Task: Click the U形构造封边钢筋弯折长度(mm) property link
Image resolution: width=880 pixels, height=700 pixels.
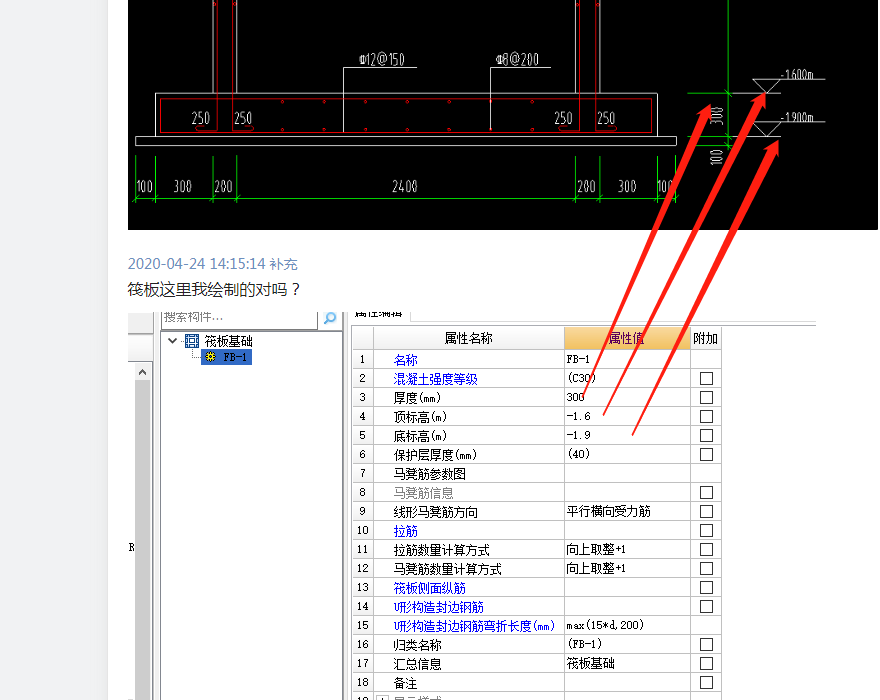Action: click(474, 626)
